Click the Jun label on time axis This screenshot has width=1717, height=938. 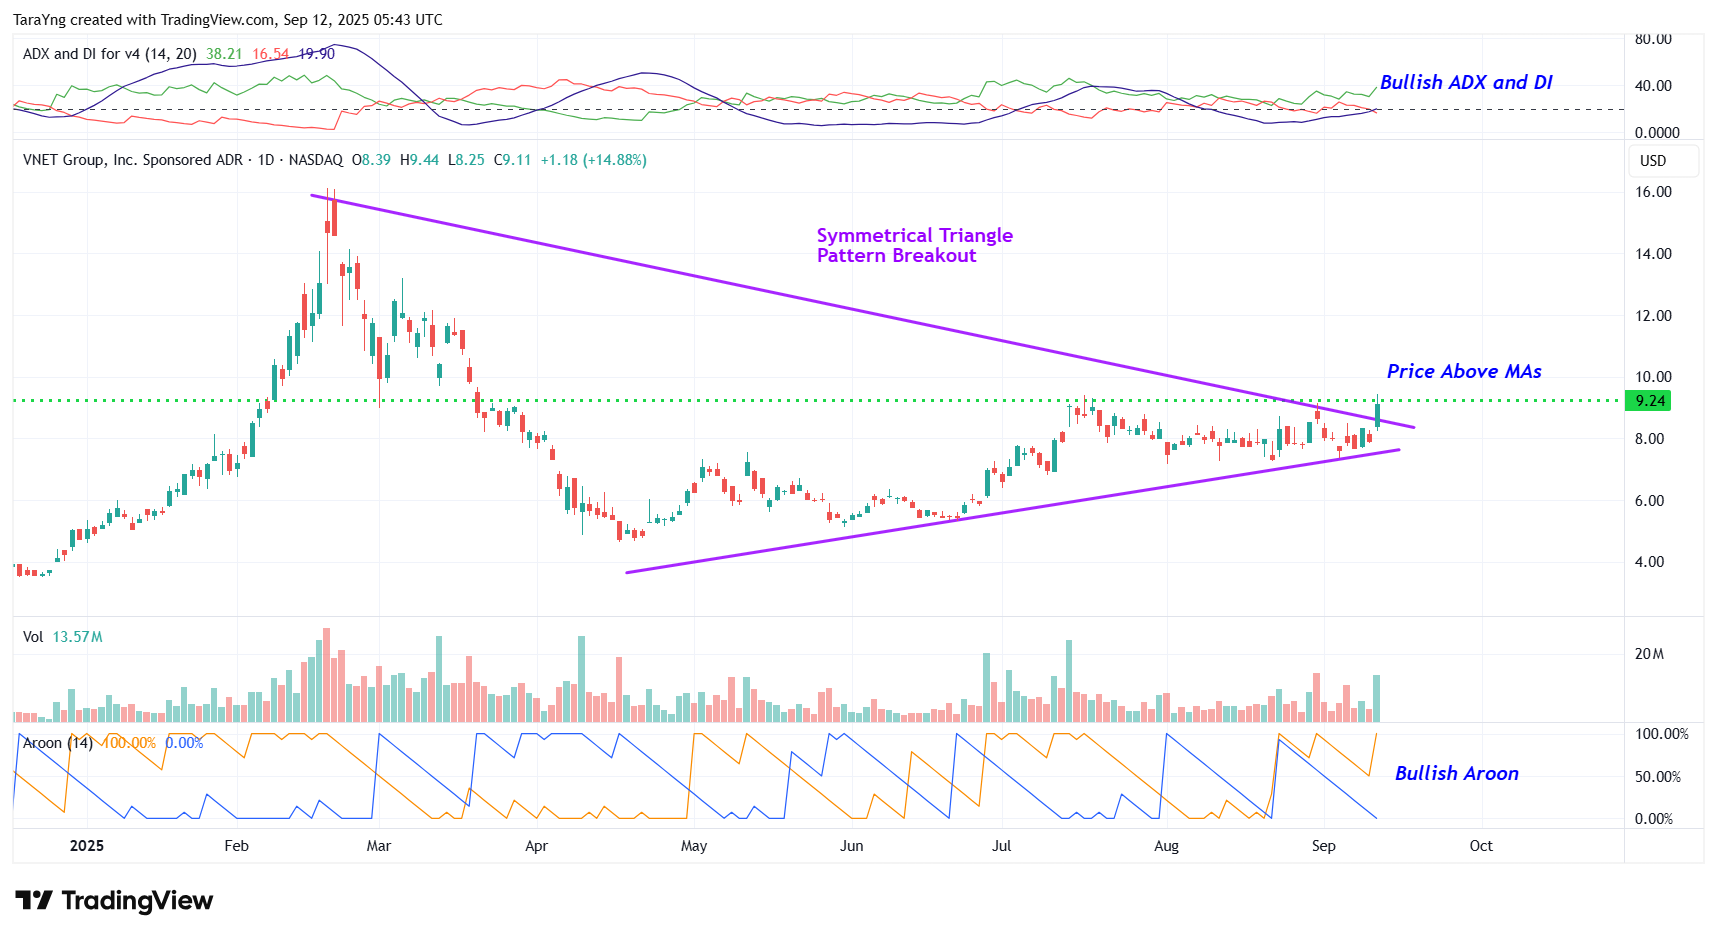[x=851, y=846]
